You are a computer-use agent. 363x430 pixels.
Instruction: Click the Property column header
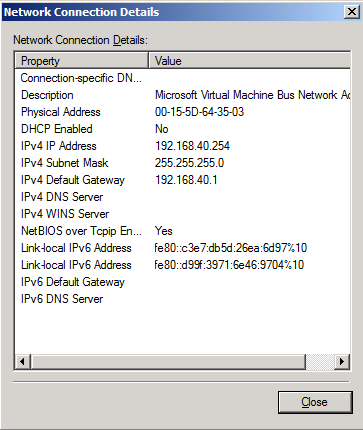[82, 61]
